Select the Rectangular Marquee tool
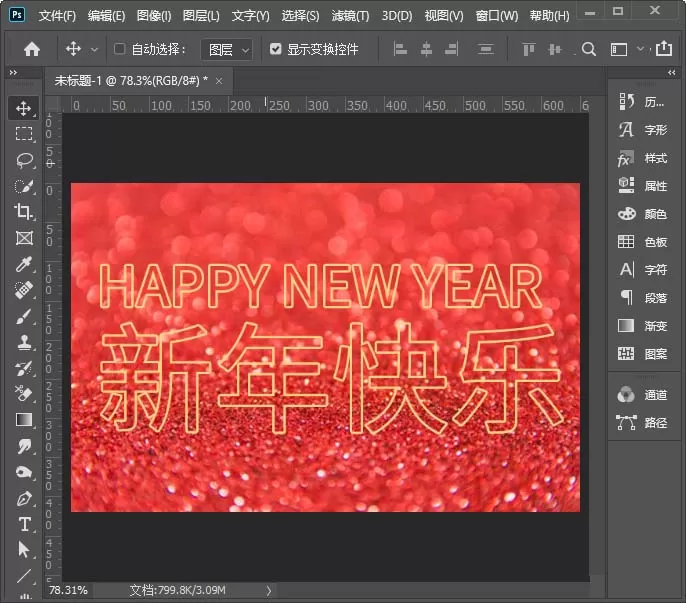The width and height of the screenshot is (686, 603). pyautogui.click(x=24, y=133)
